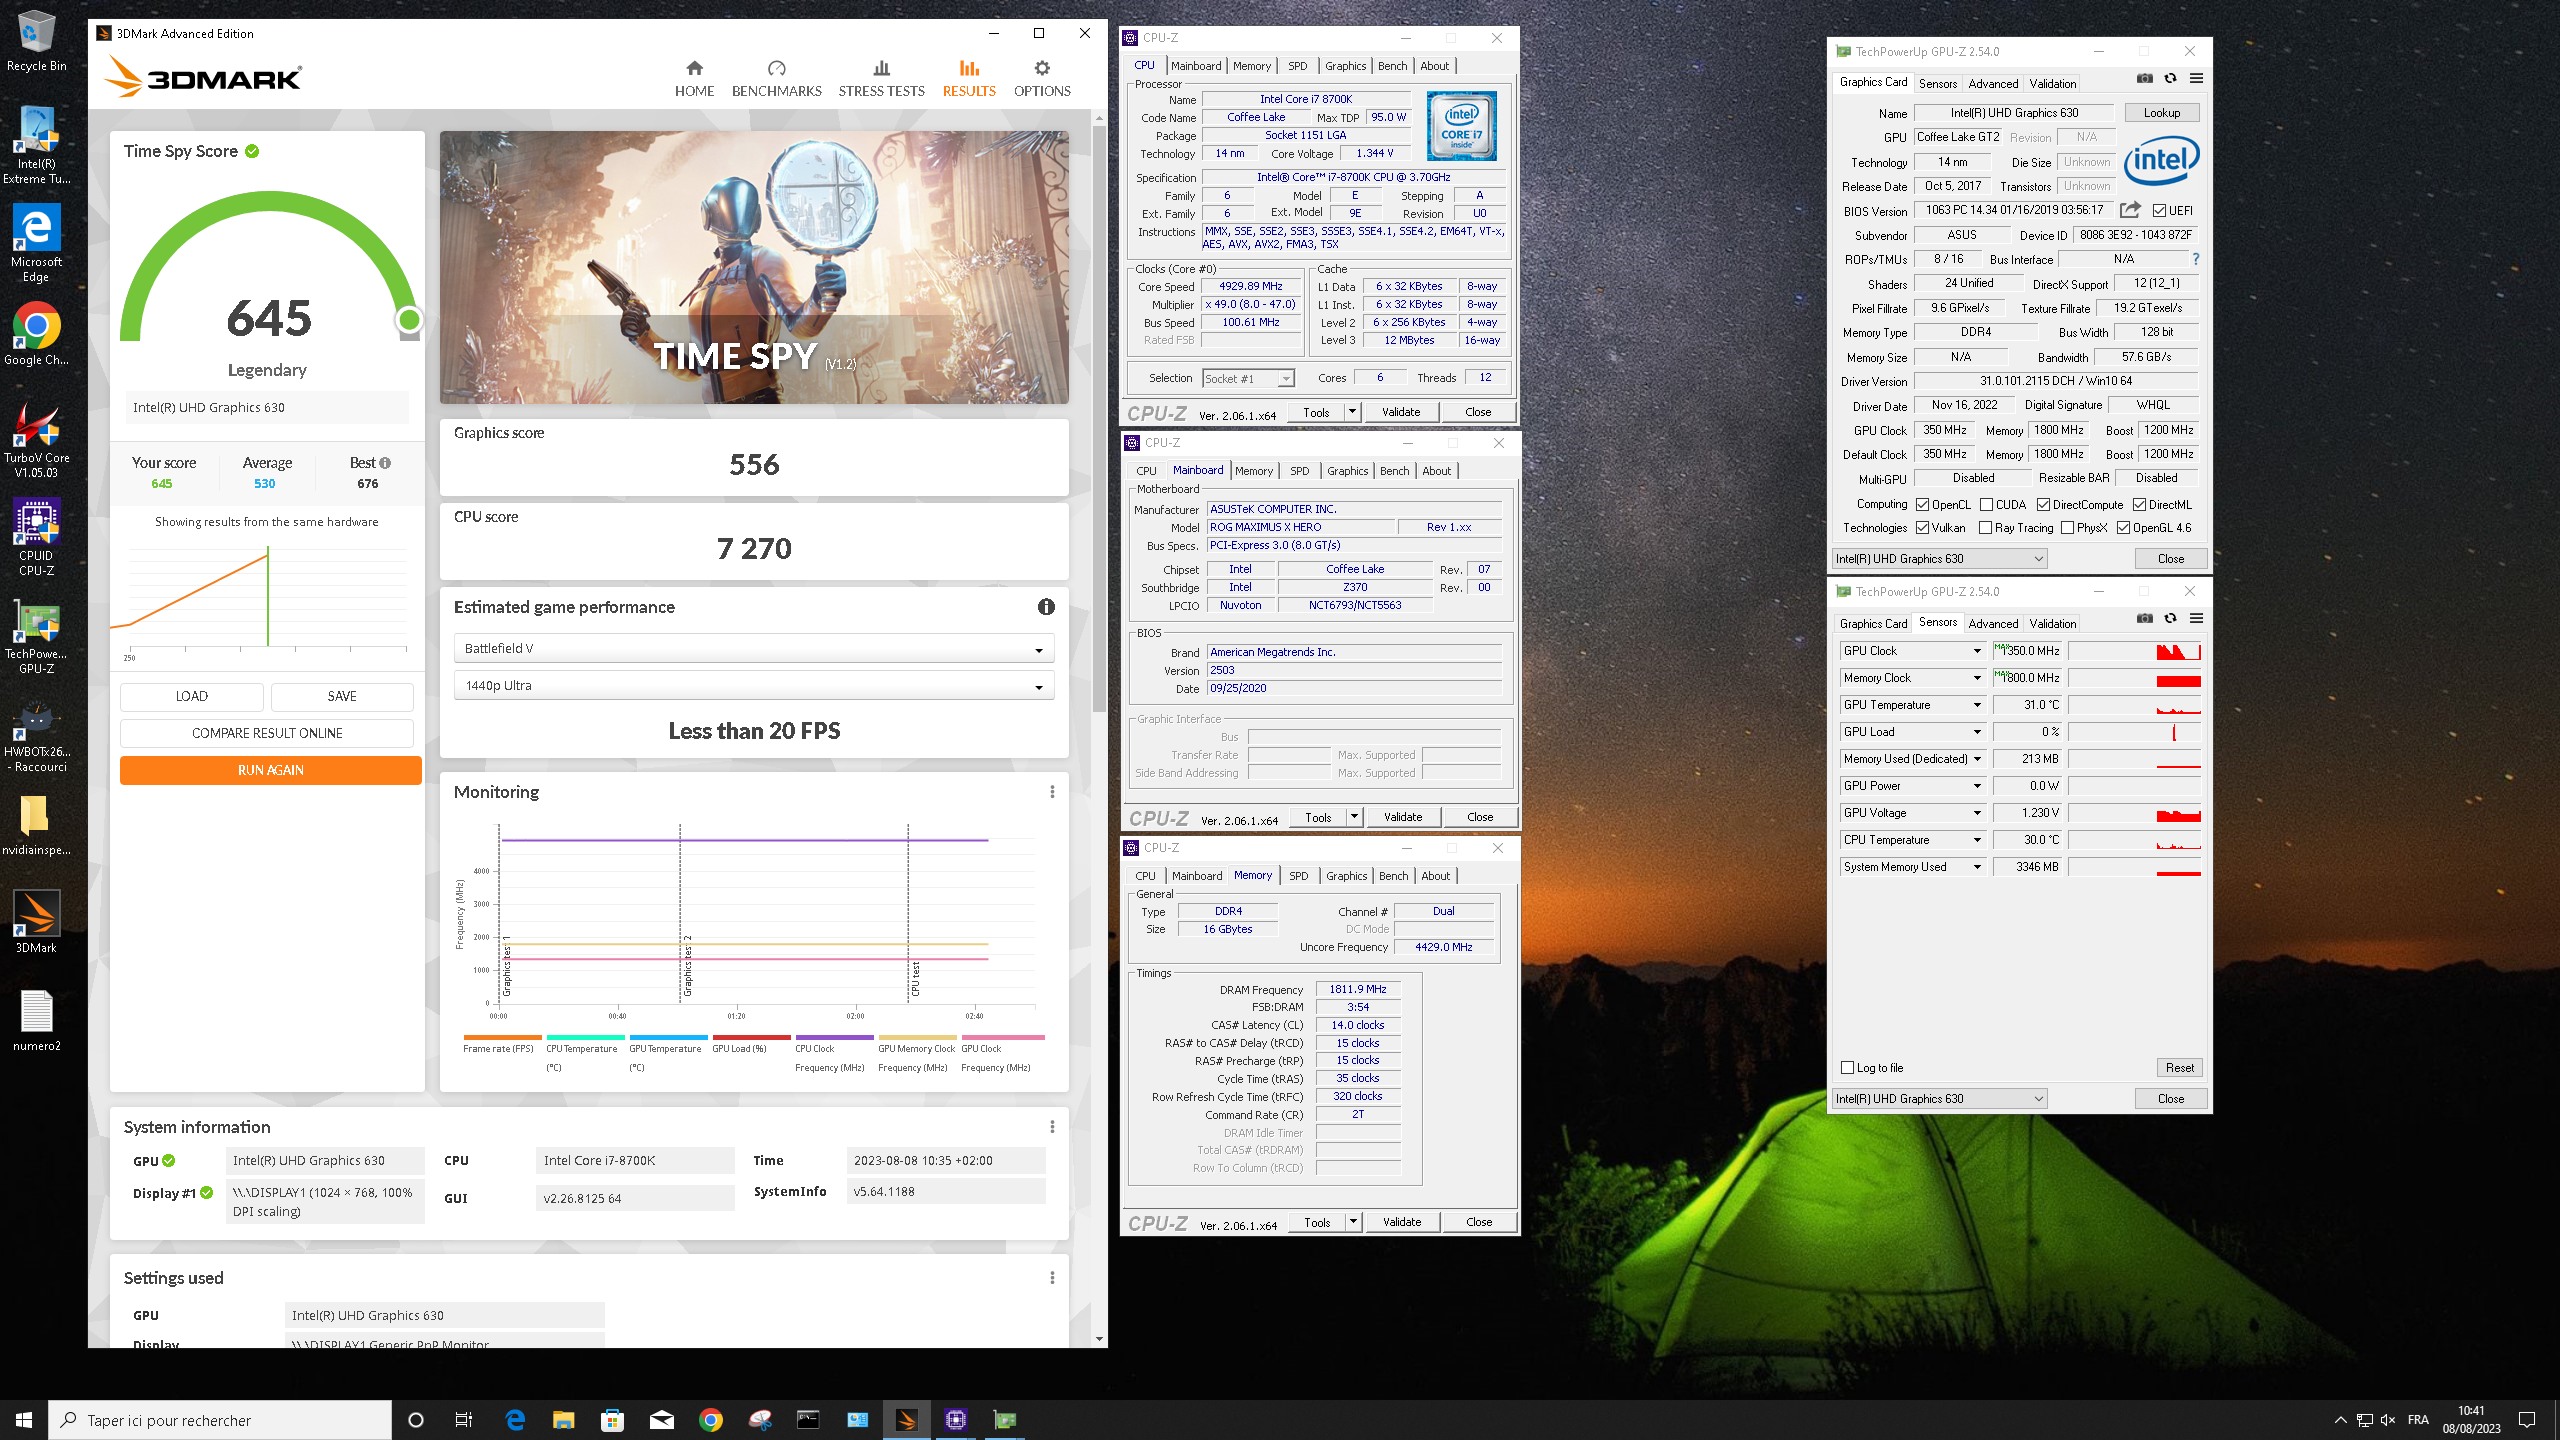This screenshot has height=1440, width=2560.
Task: Open the RESULTS section in 3DMark
Action: pos(969,78)
